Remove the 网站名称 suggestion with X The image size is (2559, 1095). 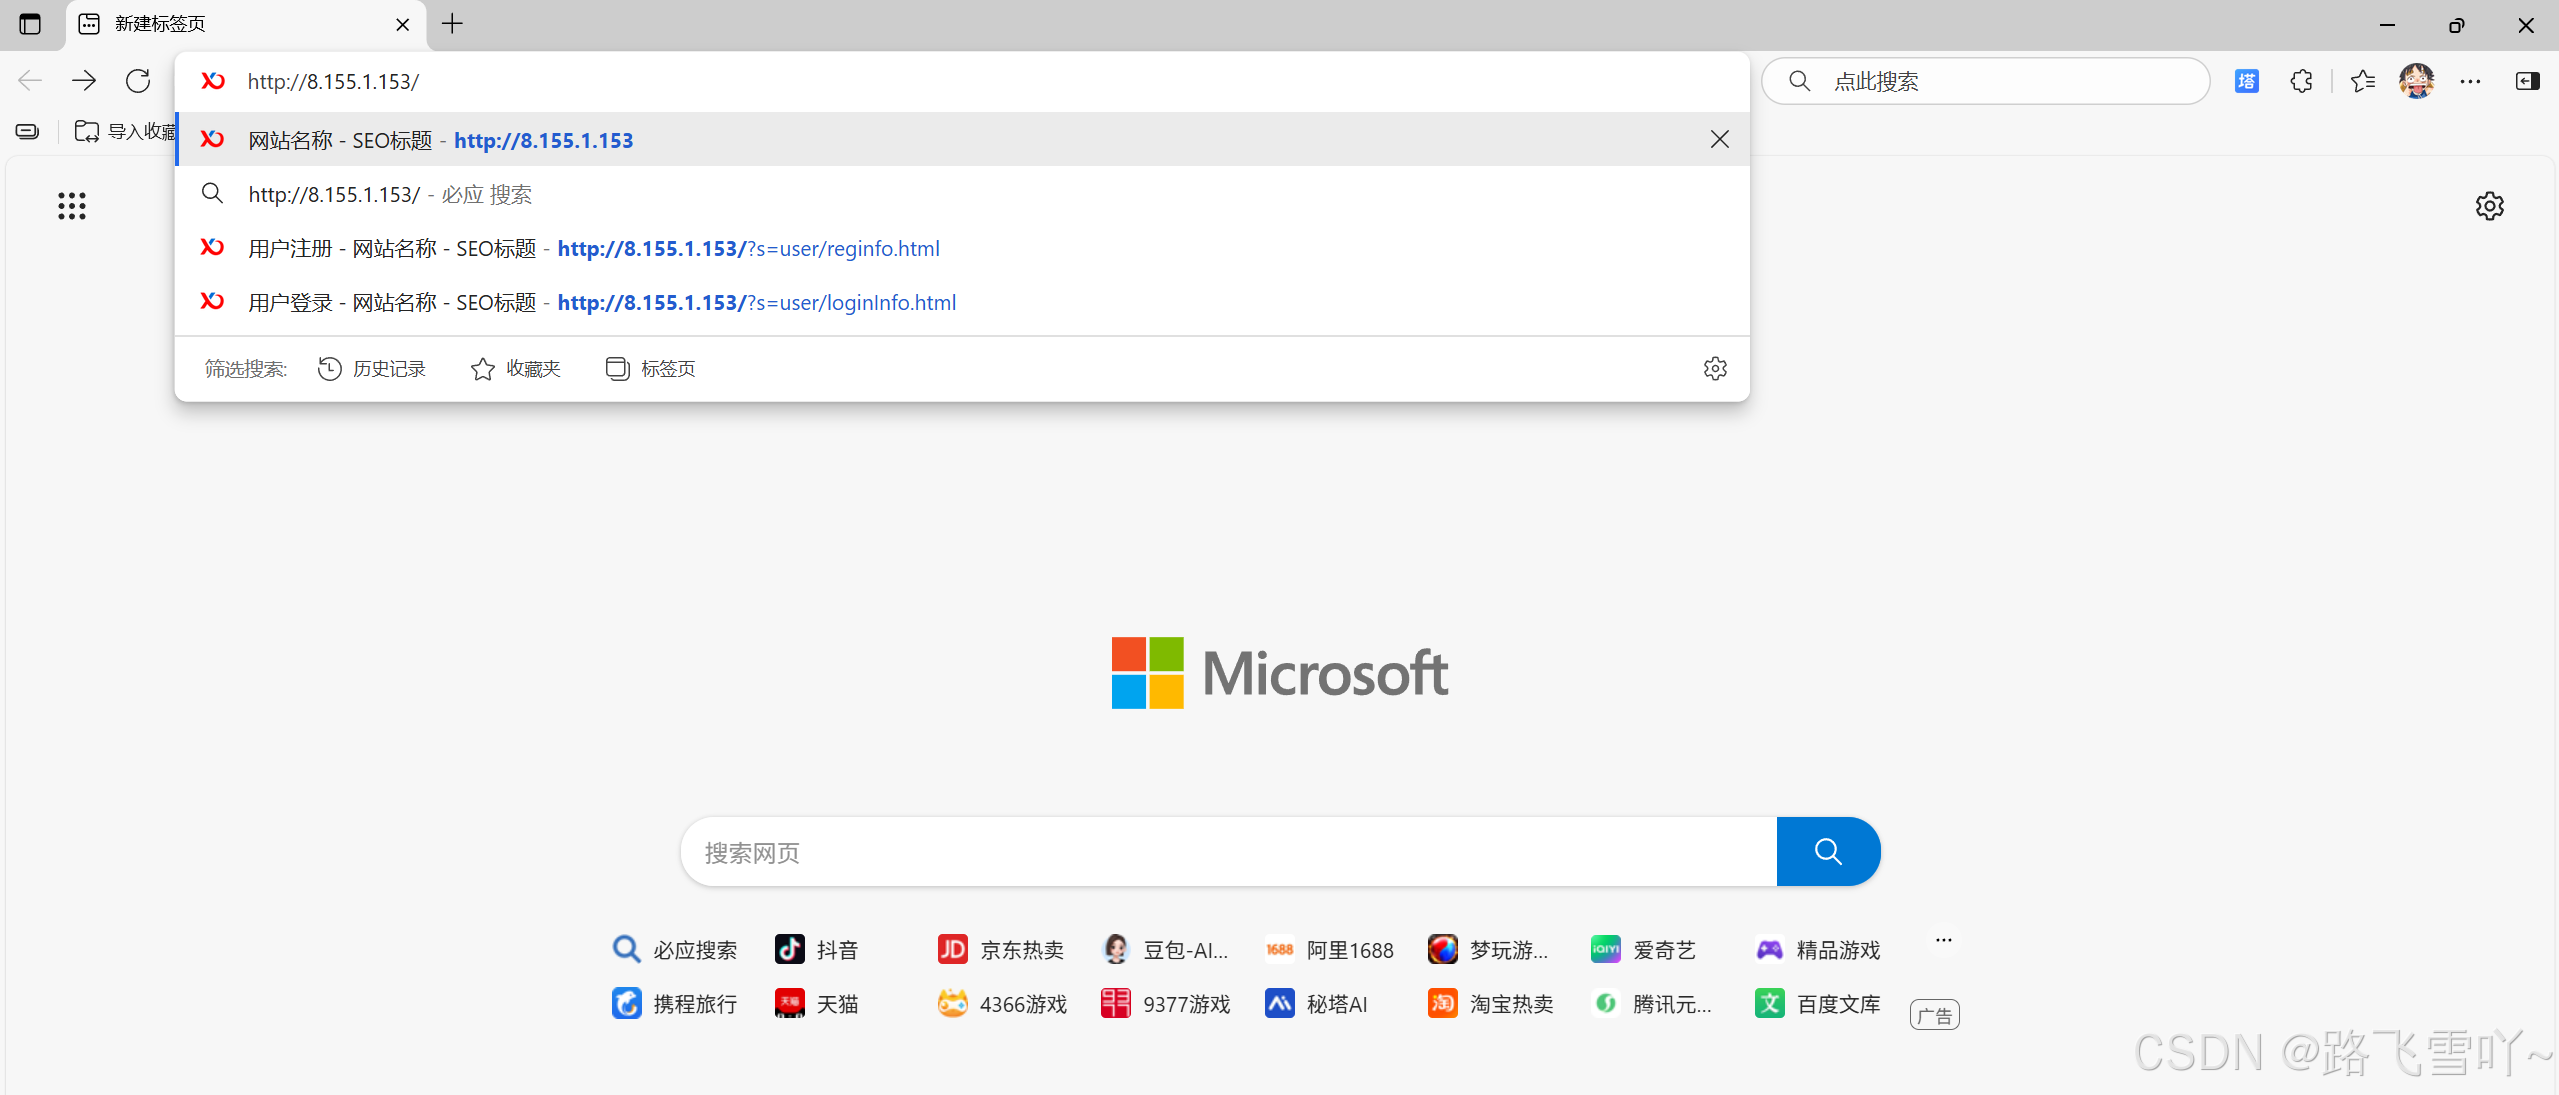[1719, 139]
